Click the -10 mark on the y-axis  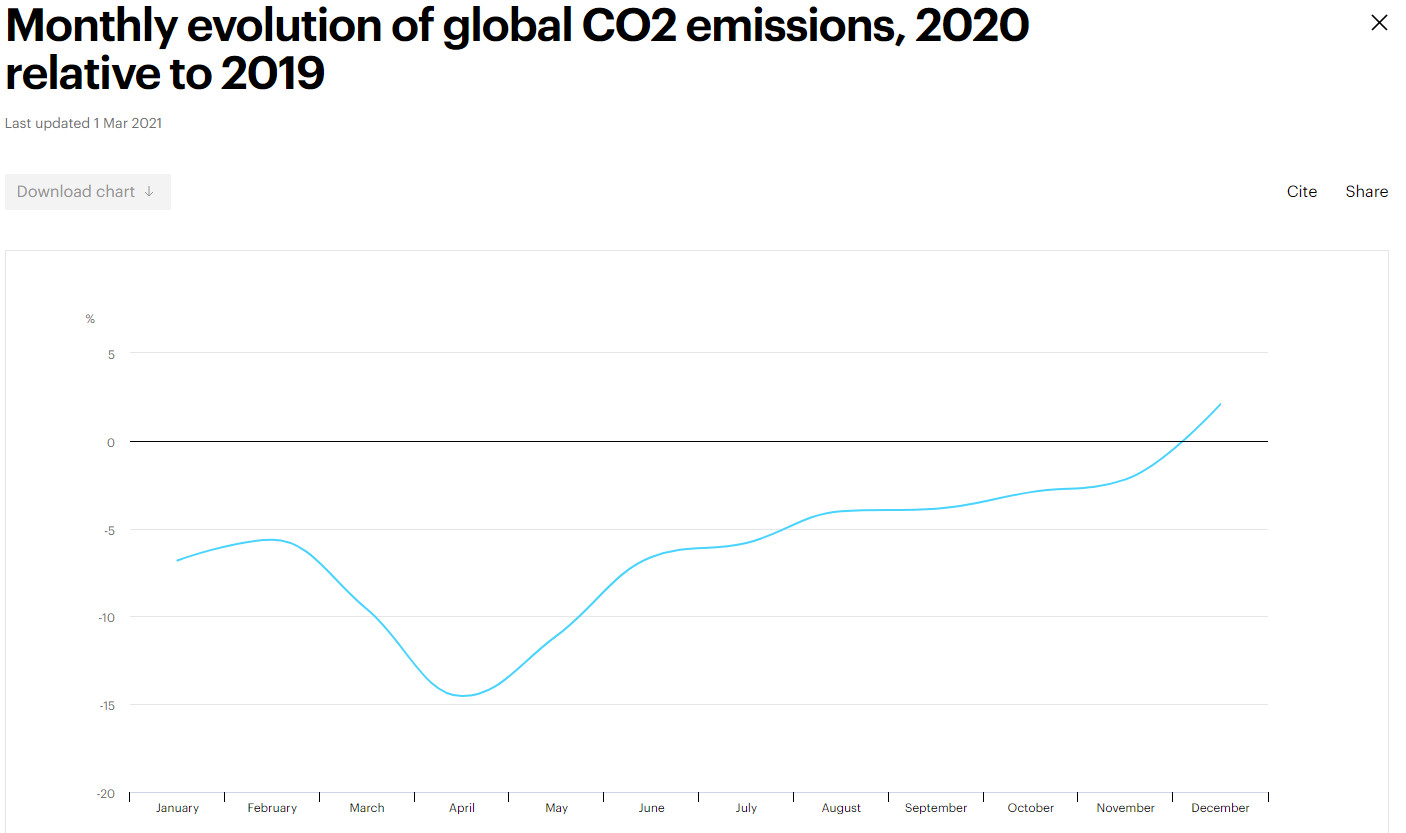104,617
